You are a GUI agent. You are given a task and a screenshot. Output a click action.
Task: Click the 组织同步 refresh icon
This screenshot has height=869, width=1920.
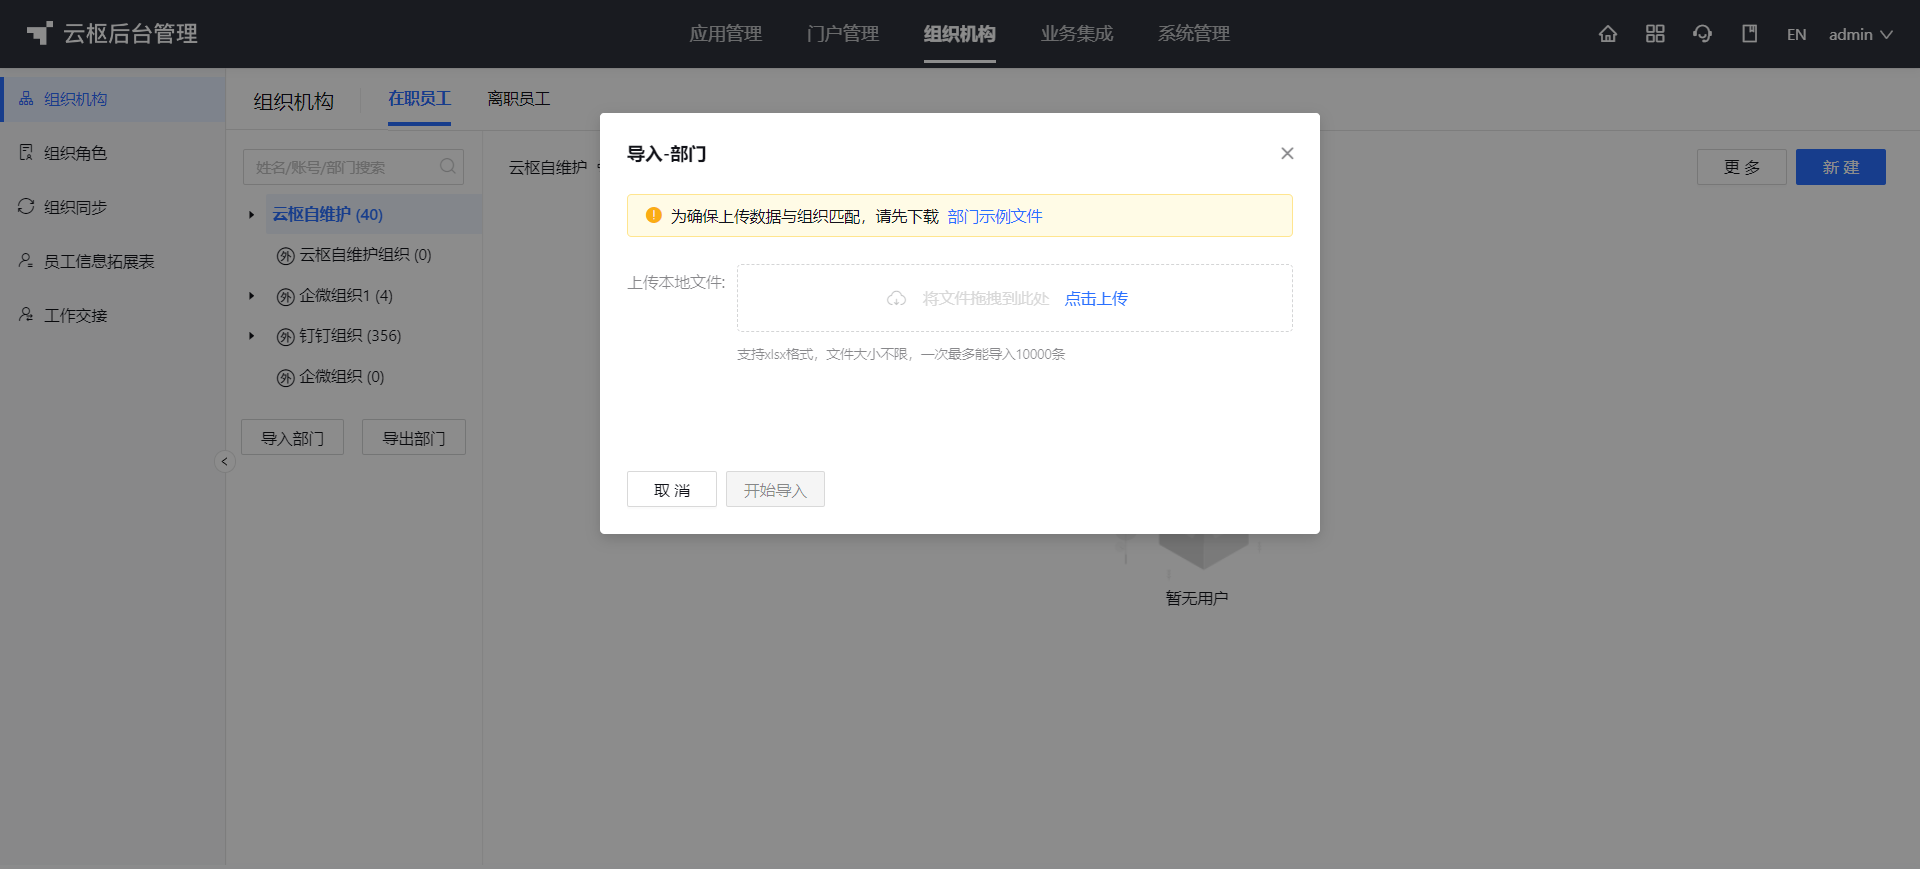(26, 206)
